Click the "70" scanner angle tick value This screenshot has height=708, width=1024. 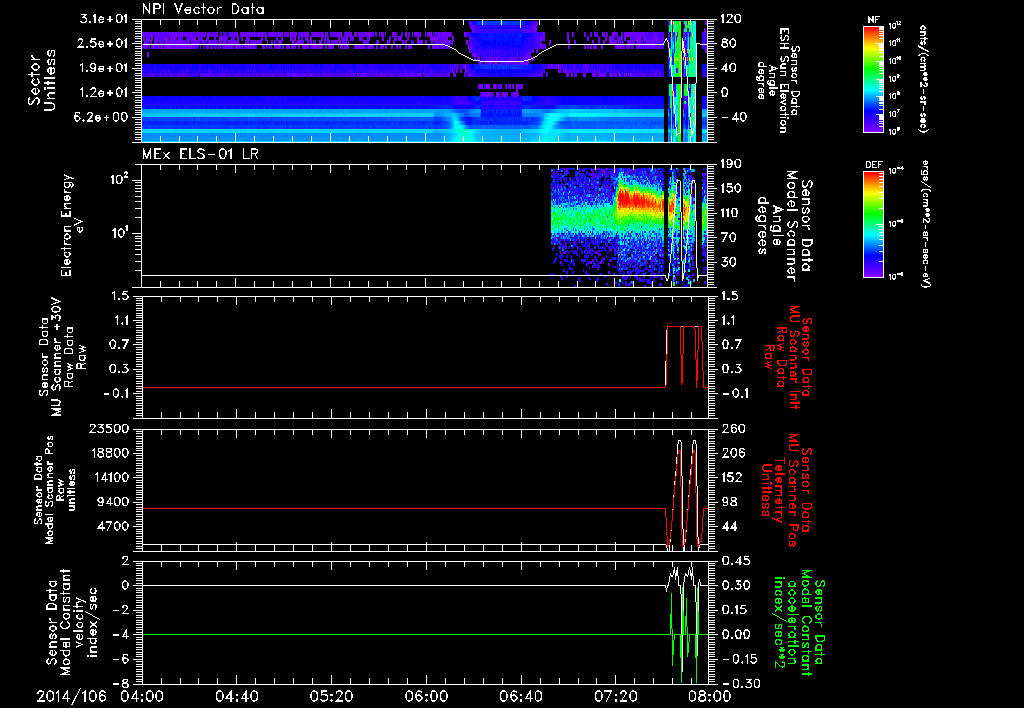point(727,238)
